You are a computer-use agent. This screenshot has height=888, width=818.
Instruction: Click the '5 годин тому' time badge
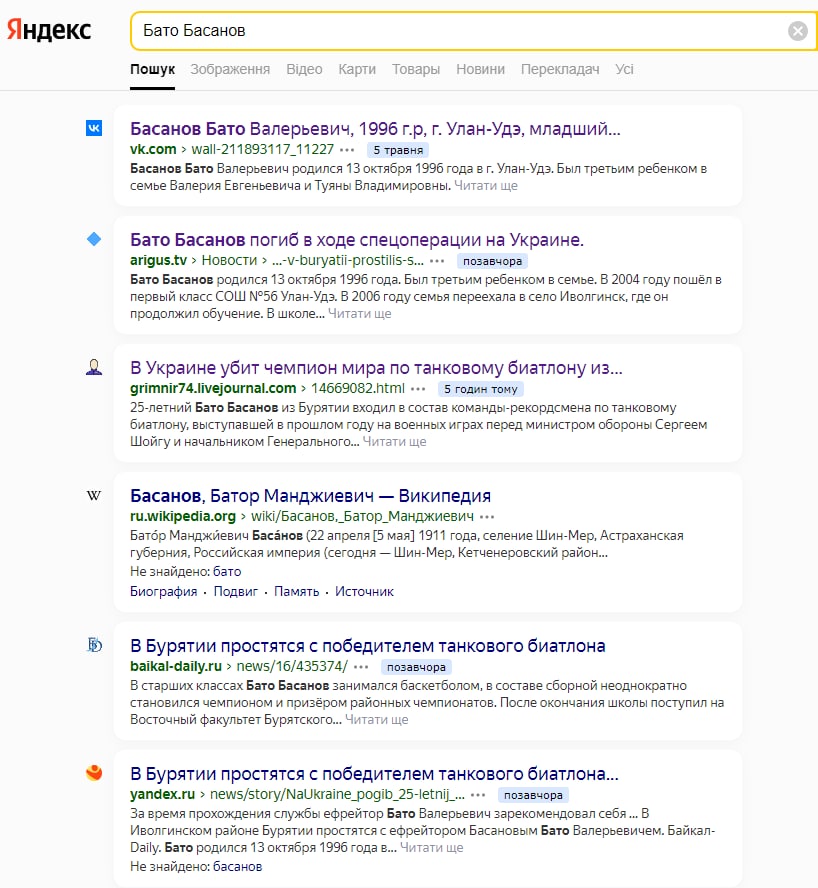coord(481,389)
